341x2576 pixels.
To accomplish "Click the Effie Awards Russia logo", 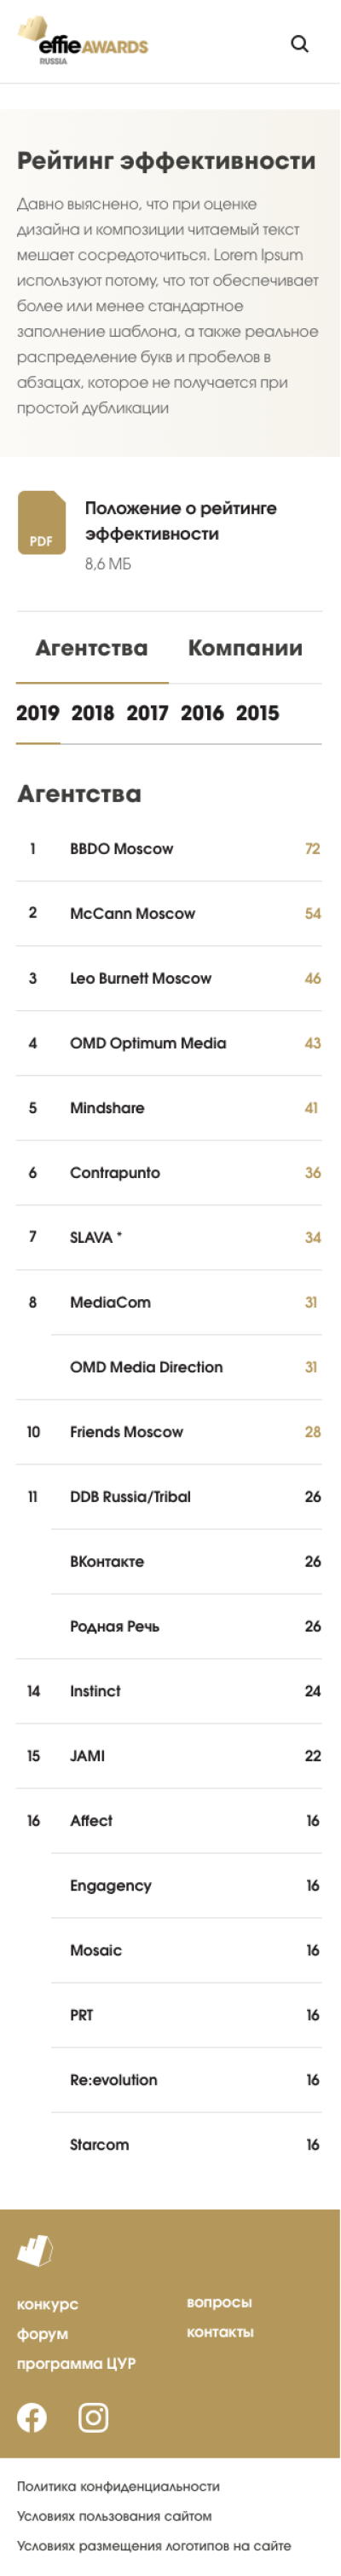I will [82, 42].
